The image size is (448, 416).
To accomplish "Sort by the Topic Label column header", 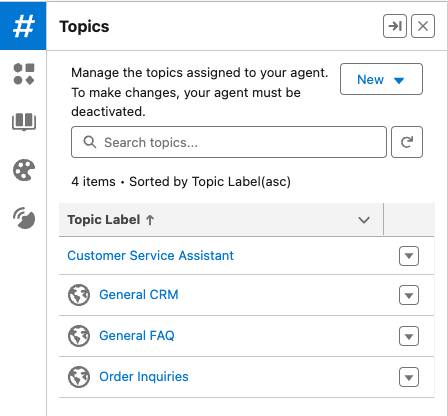I will pos(110,220).
